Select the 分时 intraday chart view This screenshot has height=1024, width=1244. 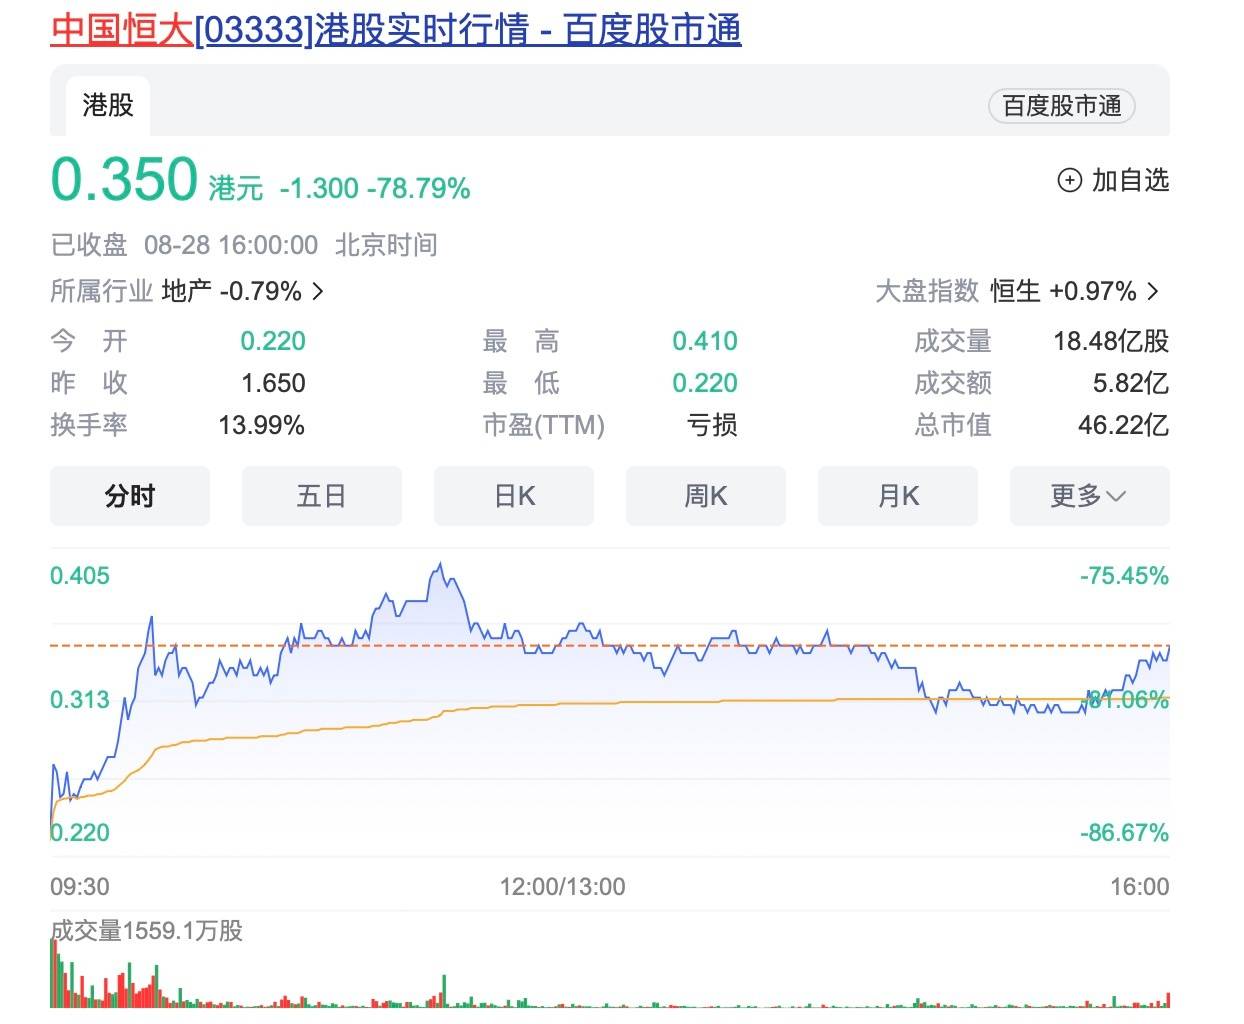point(129,496)
